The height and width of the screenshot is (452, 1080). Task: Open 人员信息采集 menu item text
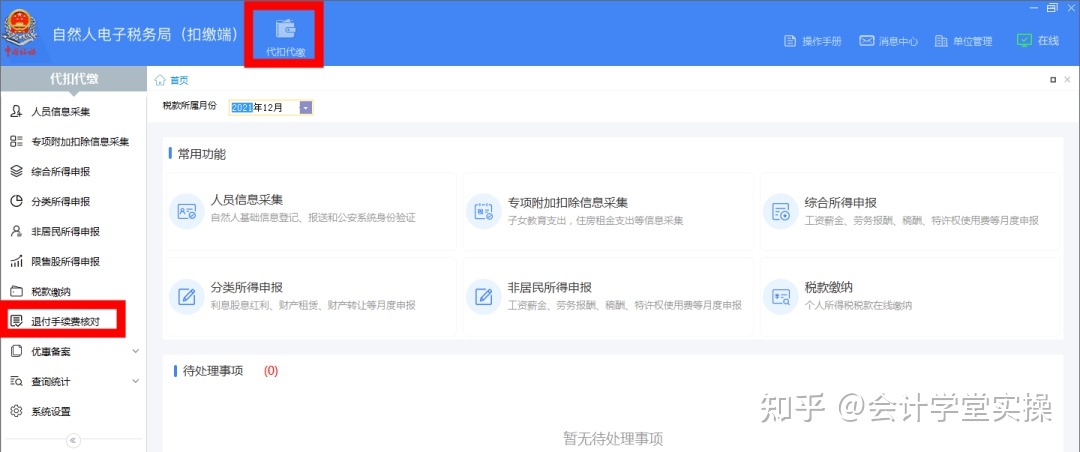[x=61, y=112]
